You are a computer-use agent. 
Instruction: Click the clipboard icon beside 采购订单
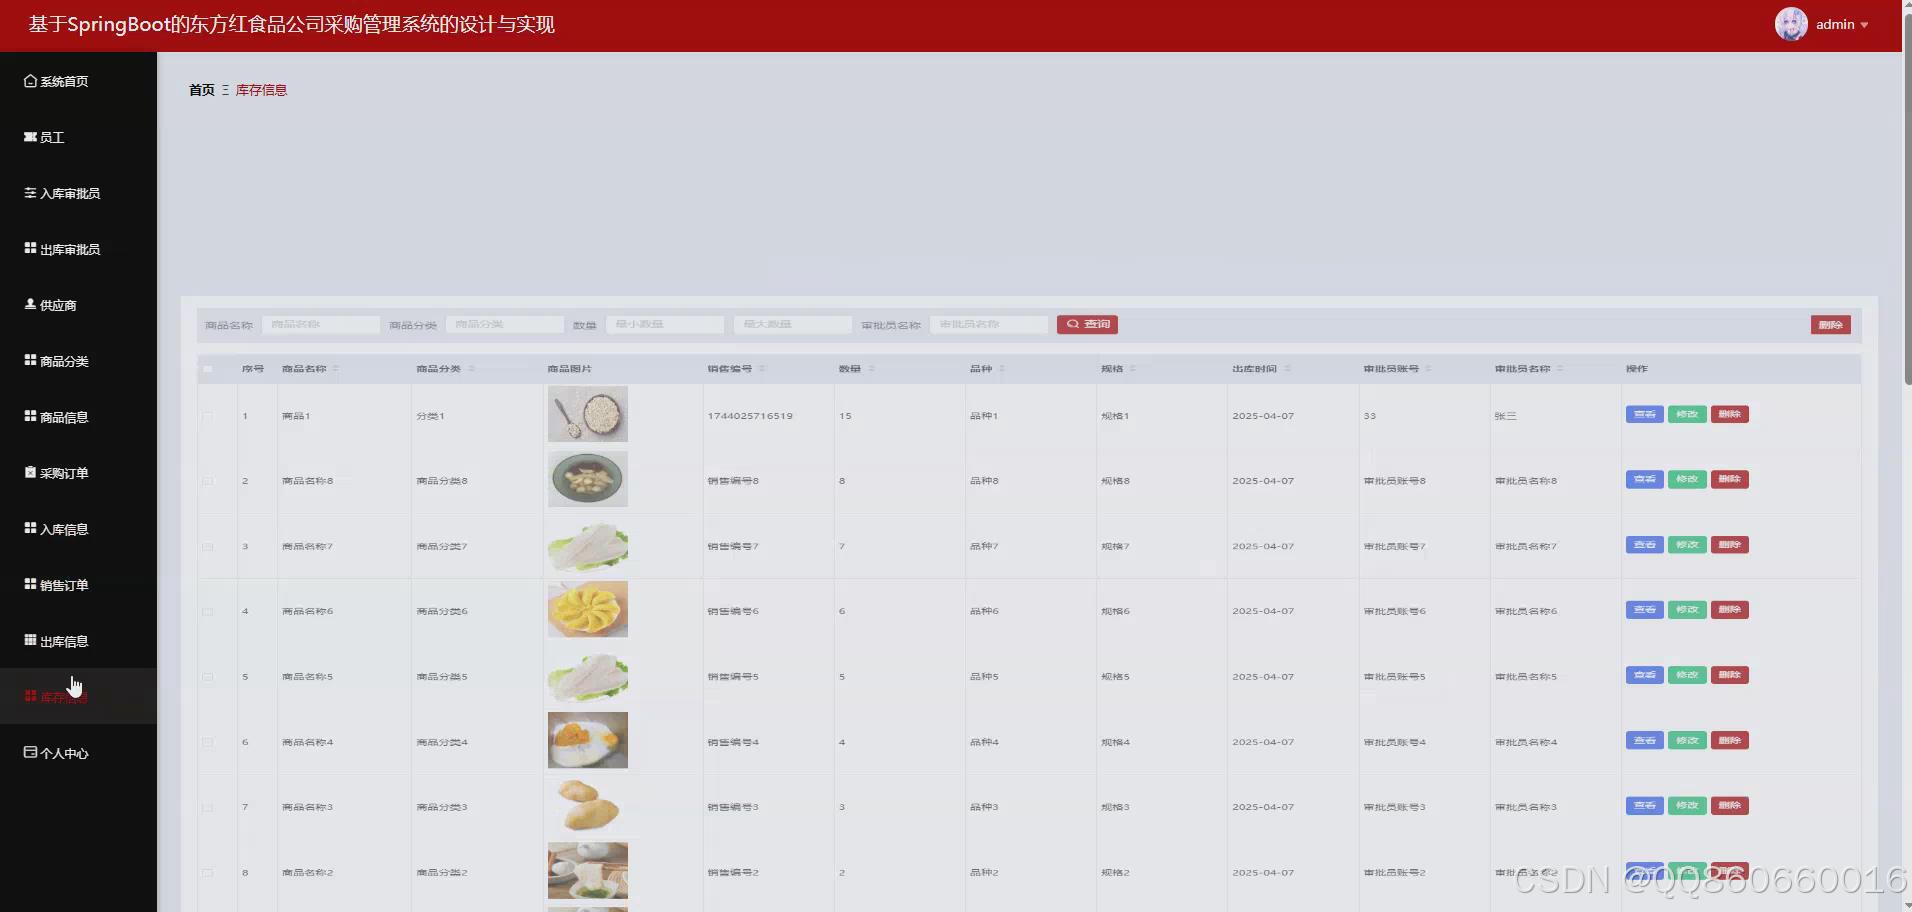(x=30, y=472)
